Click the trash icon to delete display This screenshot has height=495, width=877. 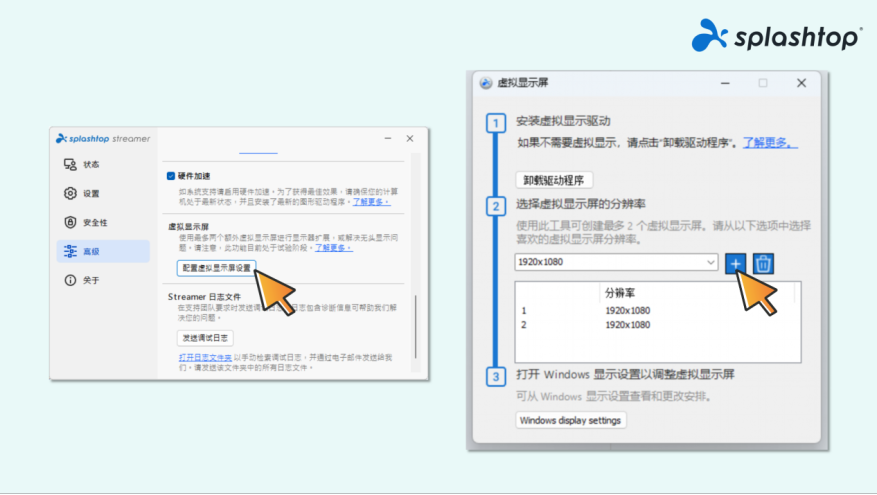point(763,263)
